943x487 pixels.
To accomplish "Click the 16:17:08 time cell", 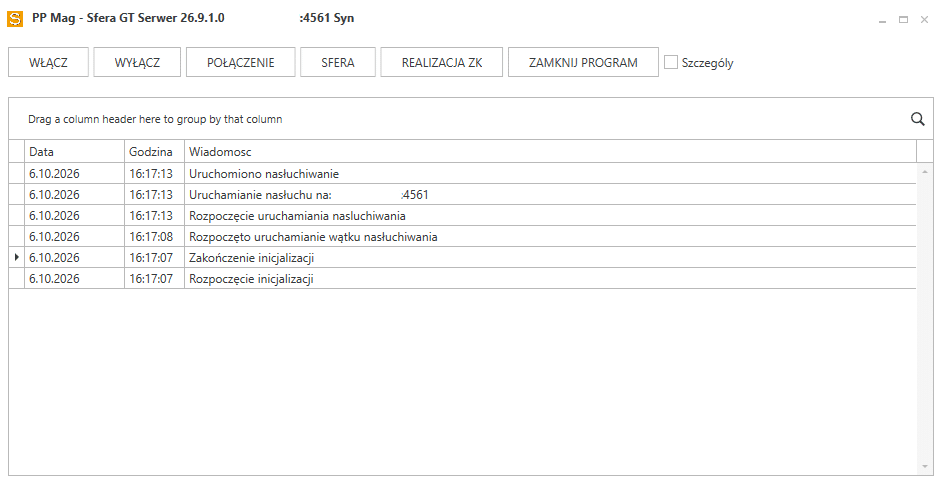I will 155,237.
